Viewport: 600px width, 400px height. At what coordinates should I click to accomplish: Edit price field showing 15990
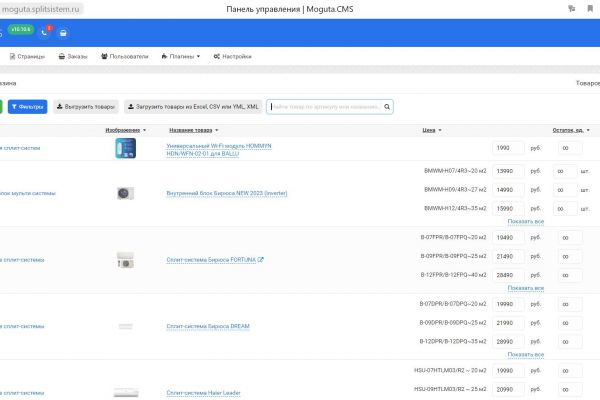[508, 209]
